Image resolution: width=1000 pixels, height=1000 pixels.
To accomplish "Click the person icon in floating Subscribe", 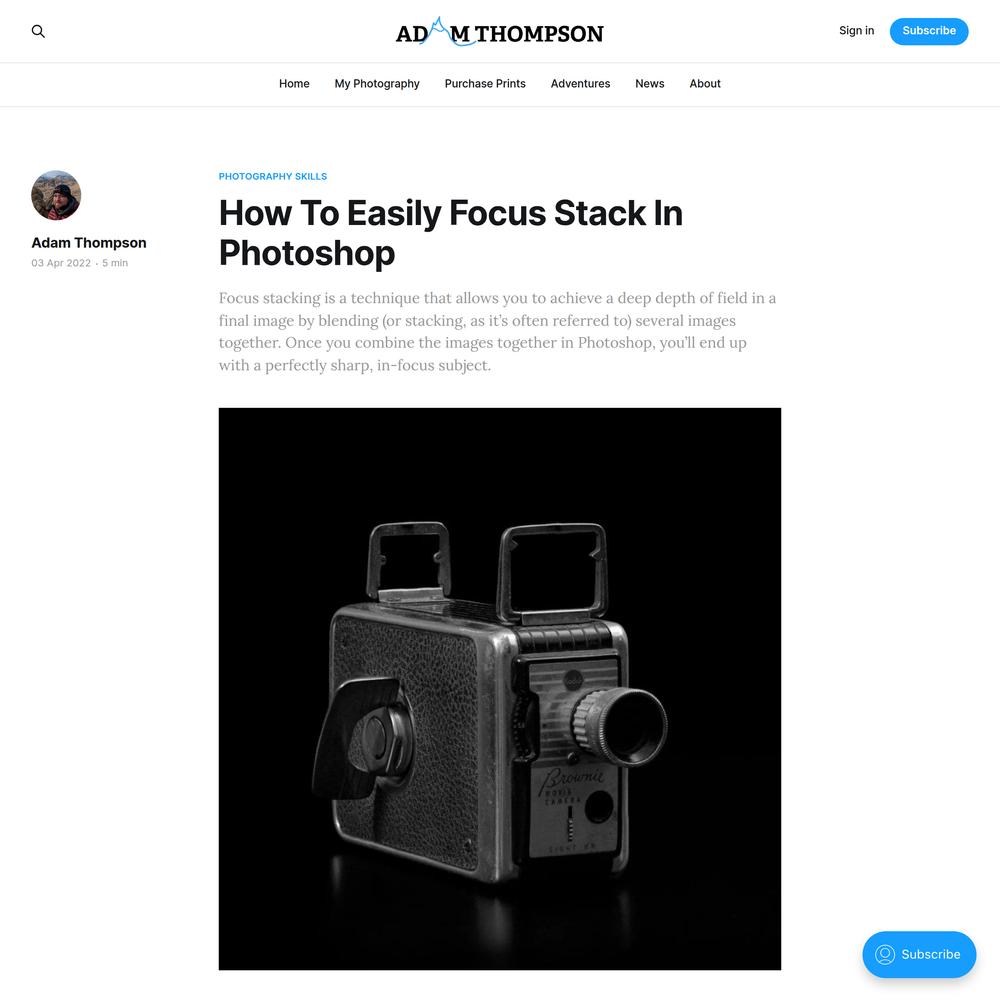I will coord(885,954).
